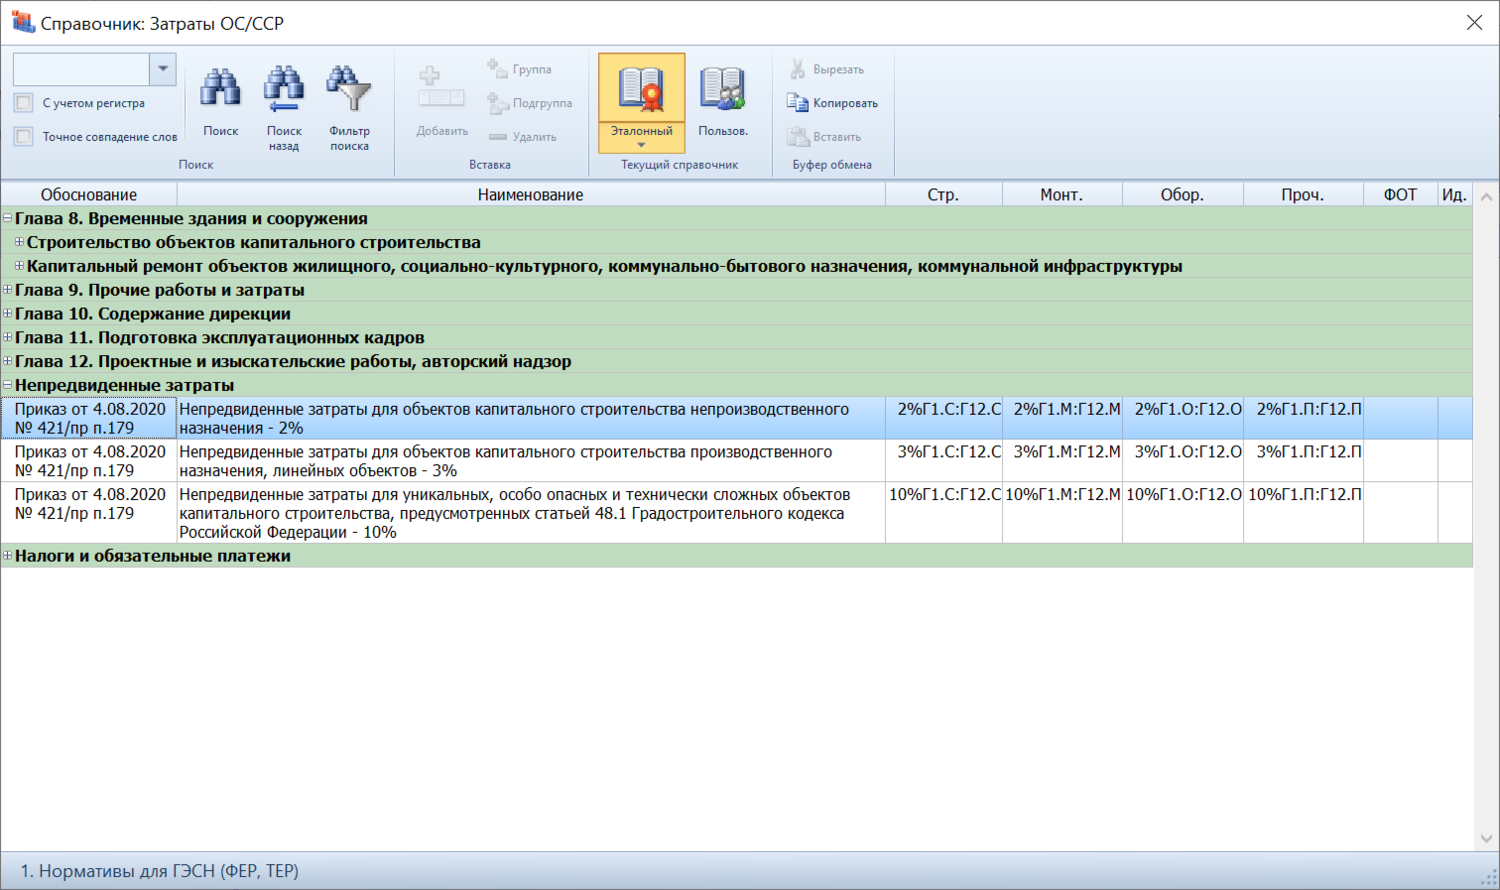Select the Эталонный reference book icon
Image resolution: width=1500 pixels, height=890 pixels.
coord(641,90)
